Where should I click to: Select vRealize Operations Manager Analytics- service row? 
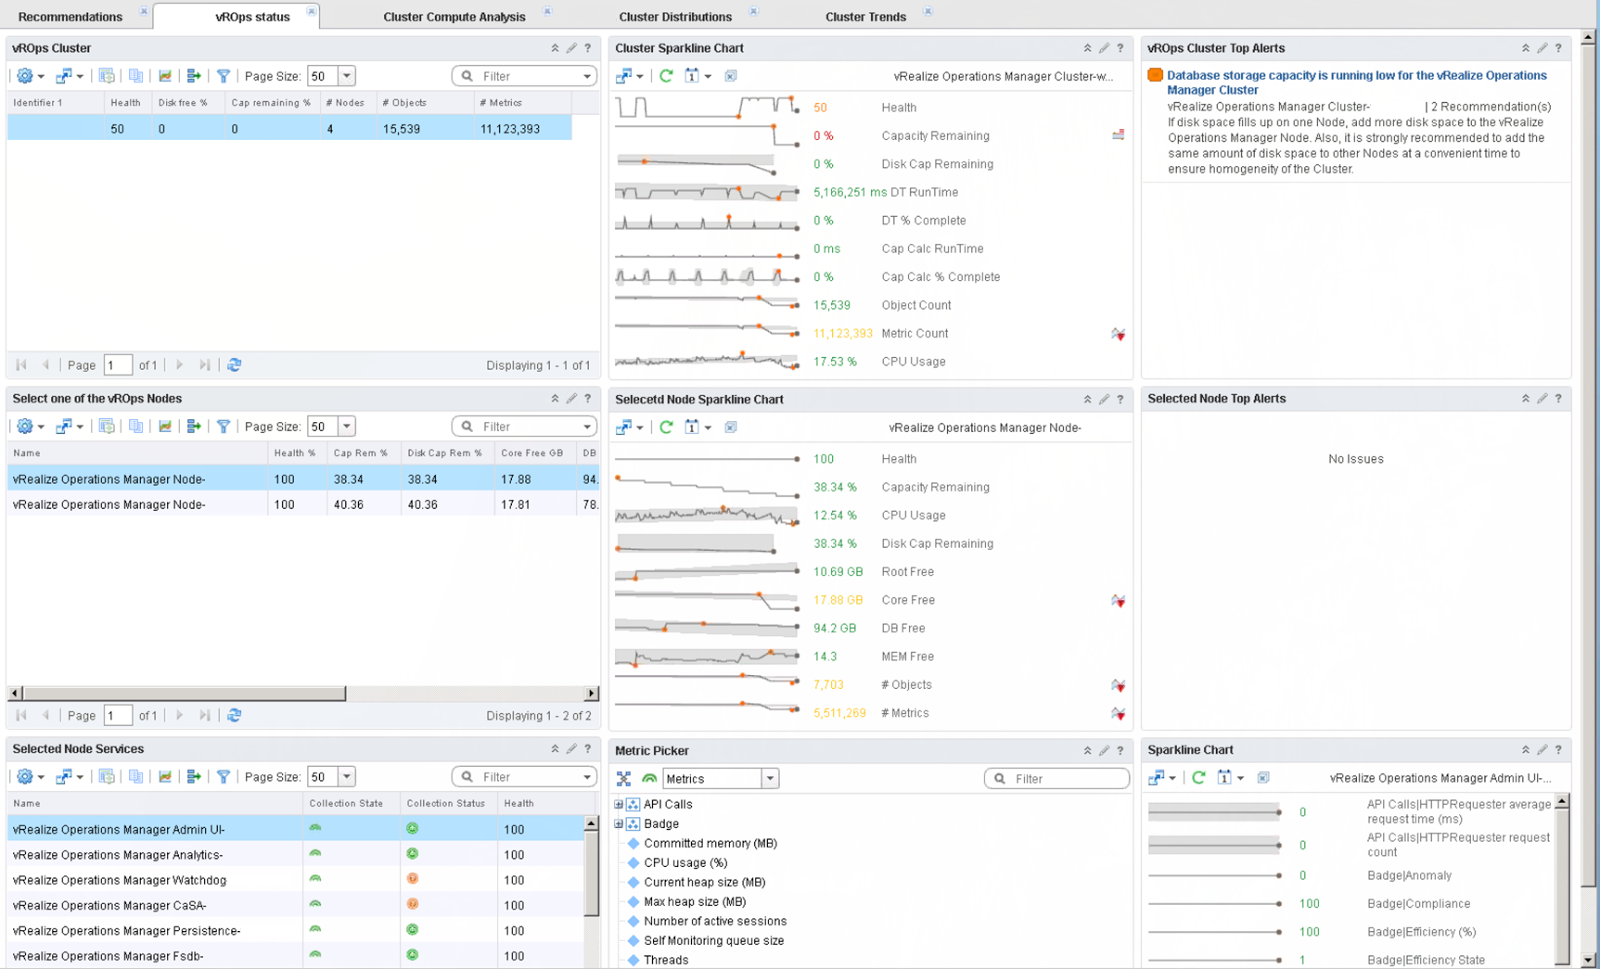click(296, 855)
